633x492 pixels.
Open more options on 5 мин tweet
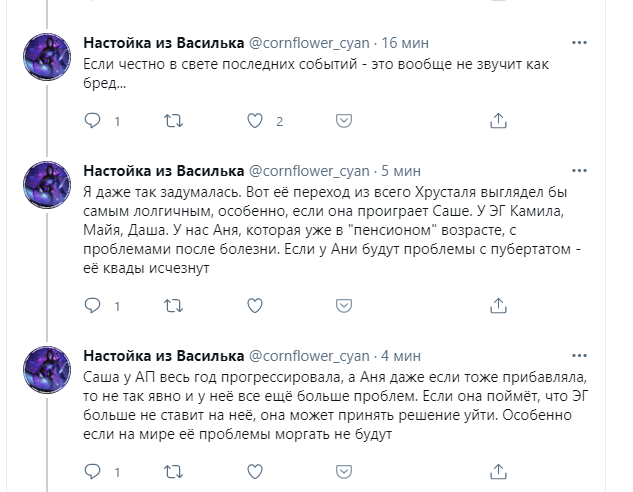click(x=578, y=170)
